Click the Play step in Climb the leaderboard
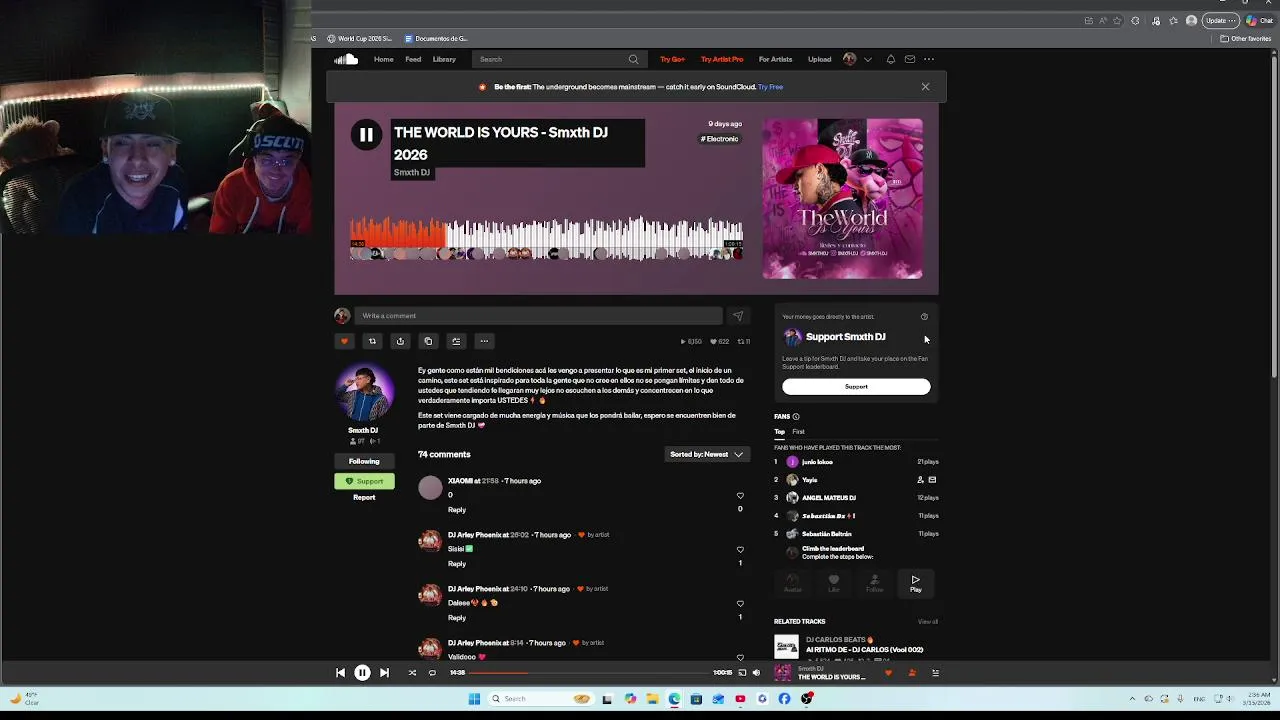This screenshot has height=720, width=1280. [915, 584]
